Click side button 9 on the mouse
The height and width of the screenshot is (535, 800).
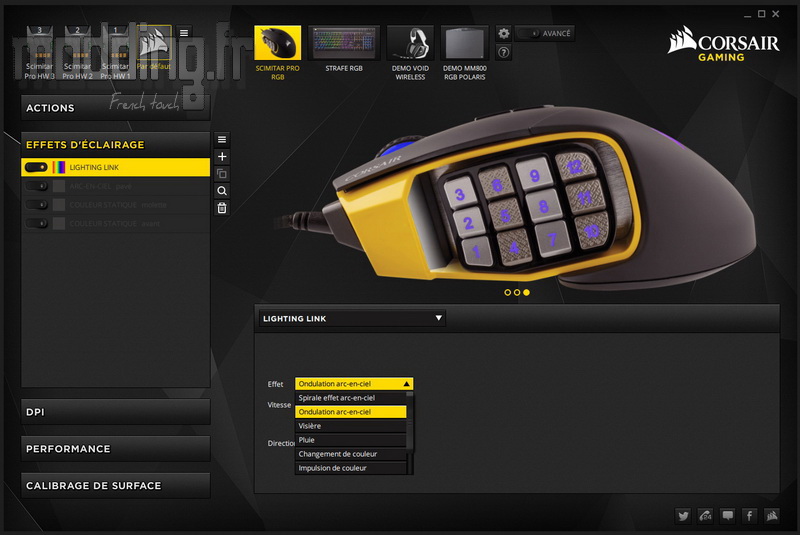click(x=534, y=175)
